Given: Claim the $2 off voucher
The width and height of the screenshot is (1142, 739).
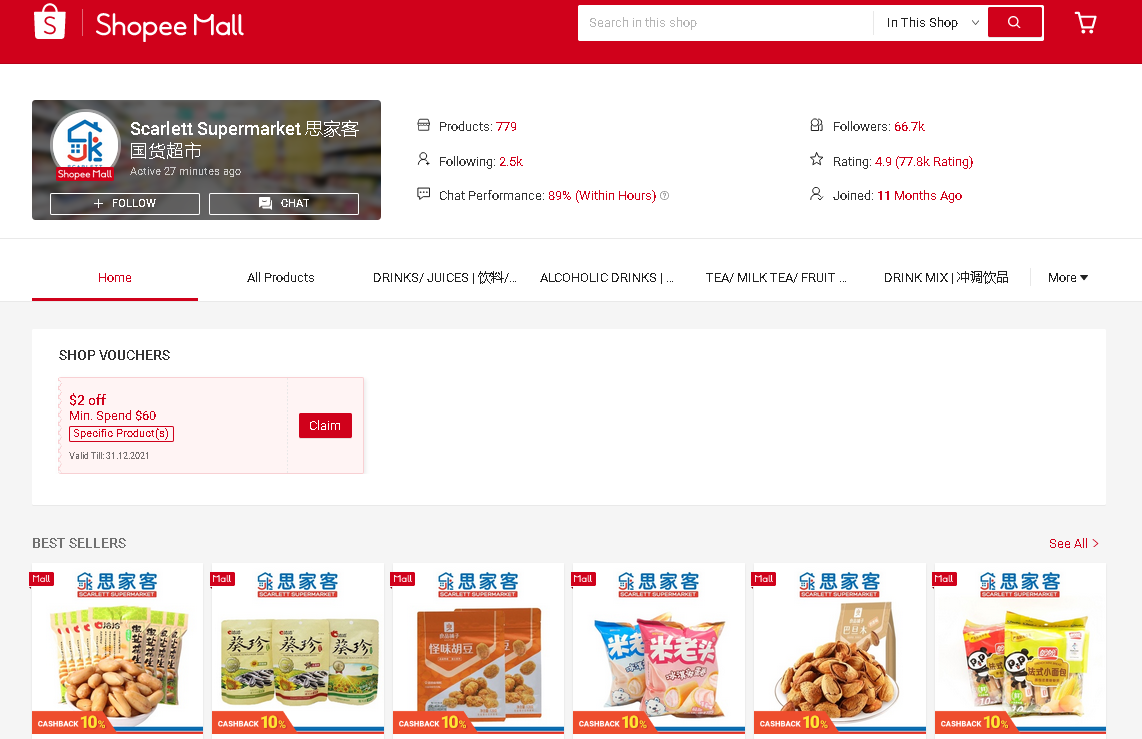Looking at the screenshot, I should pyautogui.click(x=325, y=426).
